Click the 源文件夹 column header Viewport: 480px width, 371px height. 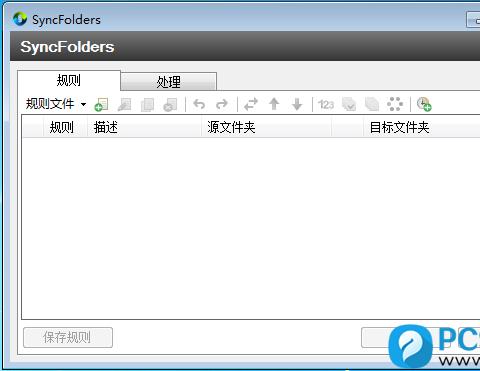(x=266, y=127)
